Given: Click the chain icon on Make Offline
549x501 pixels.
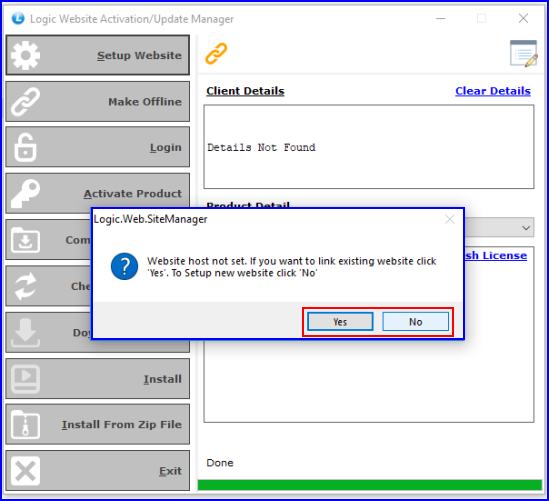Looking at the screenshot, I should point(25,102).
